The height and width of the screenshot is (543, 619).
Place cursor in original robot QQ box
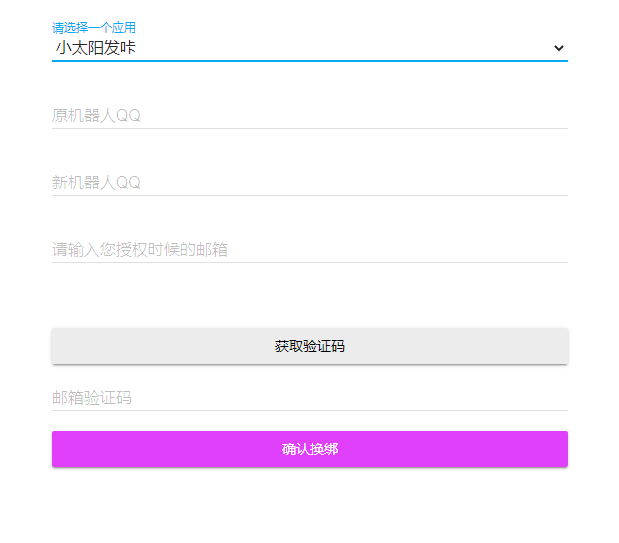click(x=309, y=115)
